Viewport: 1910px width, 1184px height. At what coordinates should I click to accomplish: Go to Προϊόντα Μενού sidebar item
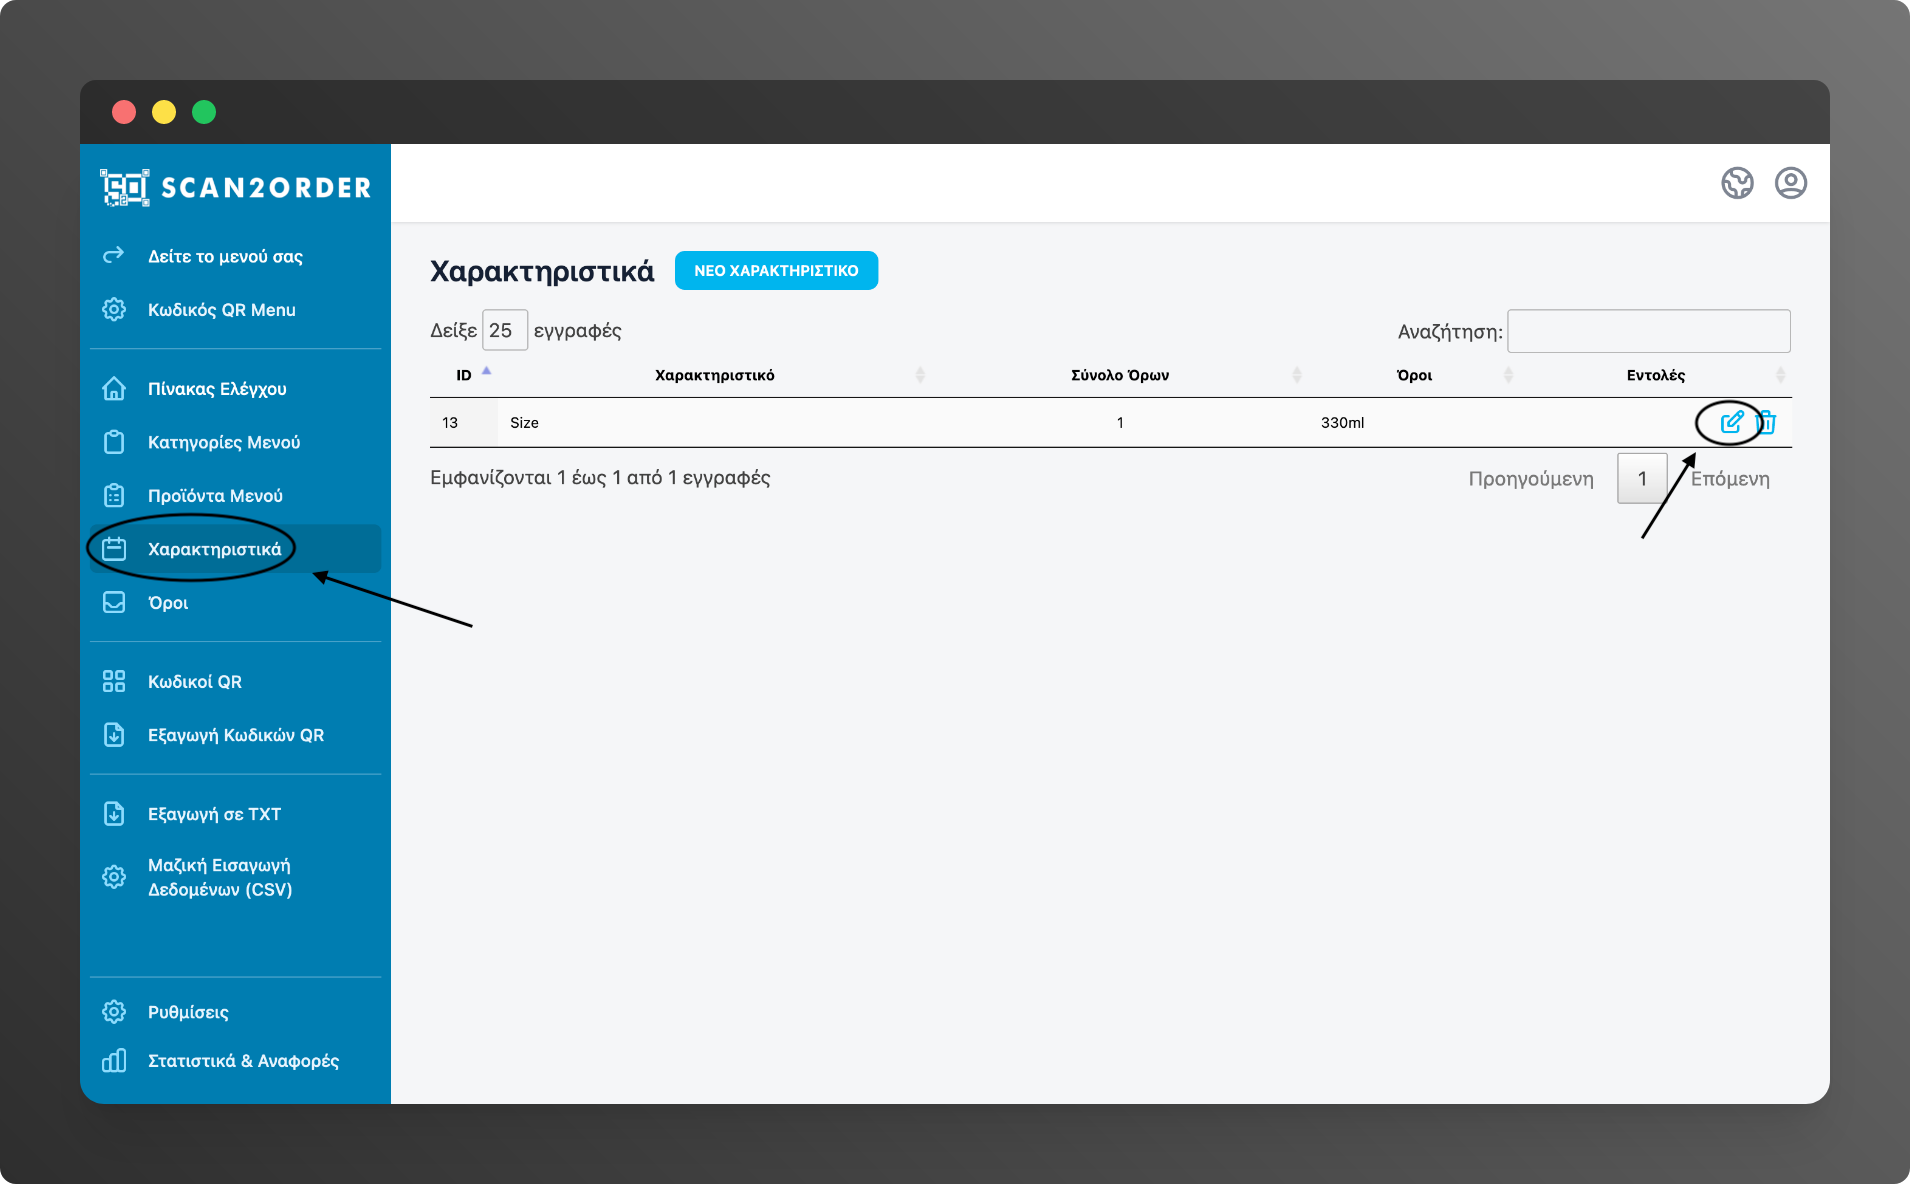(215, 496)
